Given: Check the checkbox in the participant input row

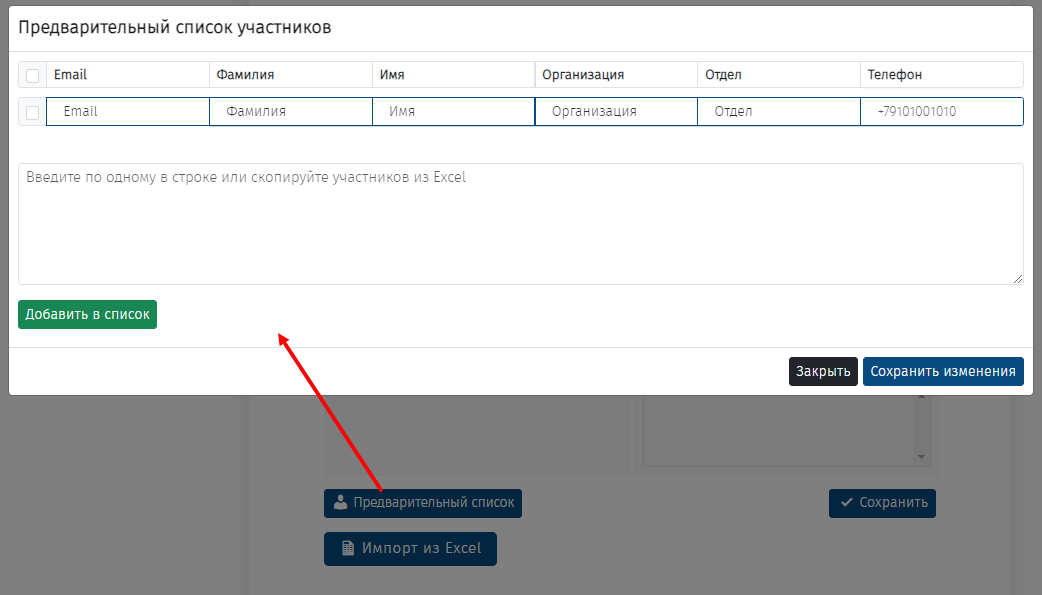Looking at the screenshot, I should pos(32,112).
